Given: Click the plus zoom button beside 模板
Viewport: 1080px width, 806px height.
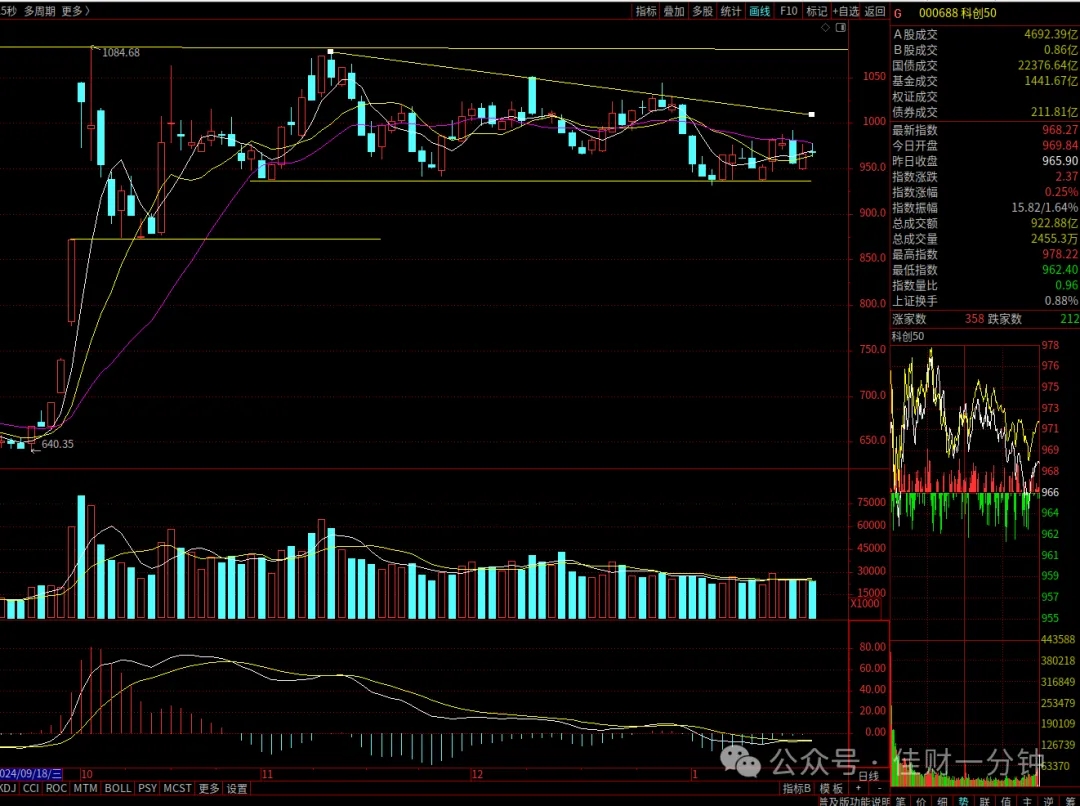Looking at the screenshot, I should coord(858,788).
